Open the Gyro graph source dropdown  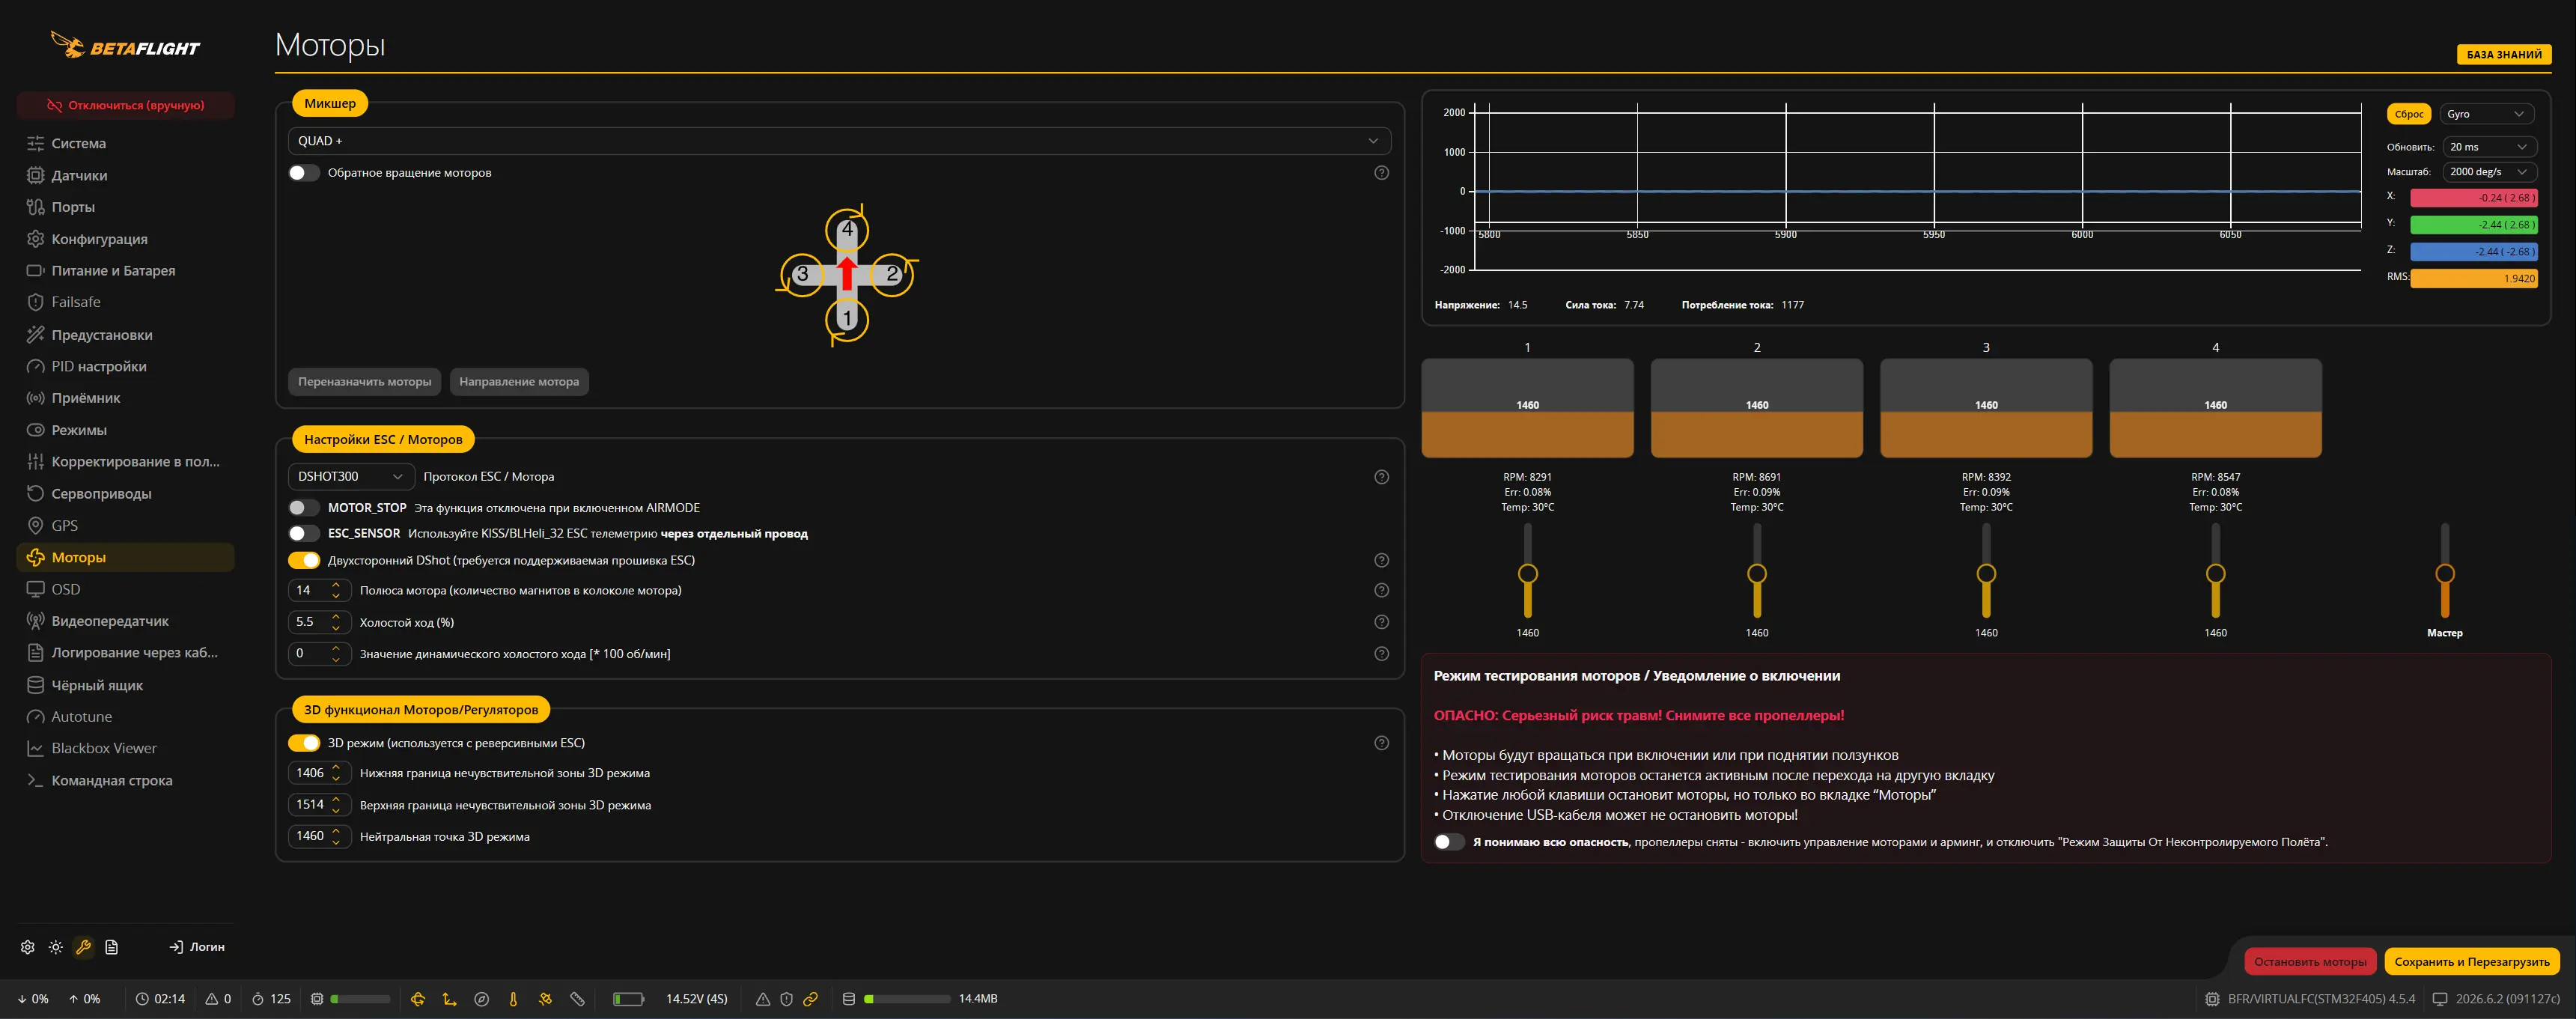pyautogui.click(x=2488, y=114)
